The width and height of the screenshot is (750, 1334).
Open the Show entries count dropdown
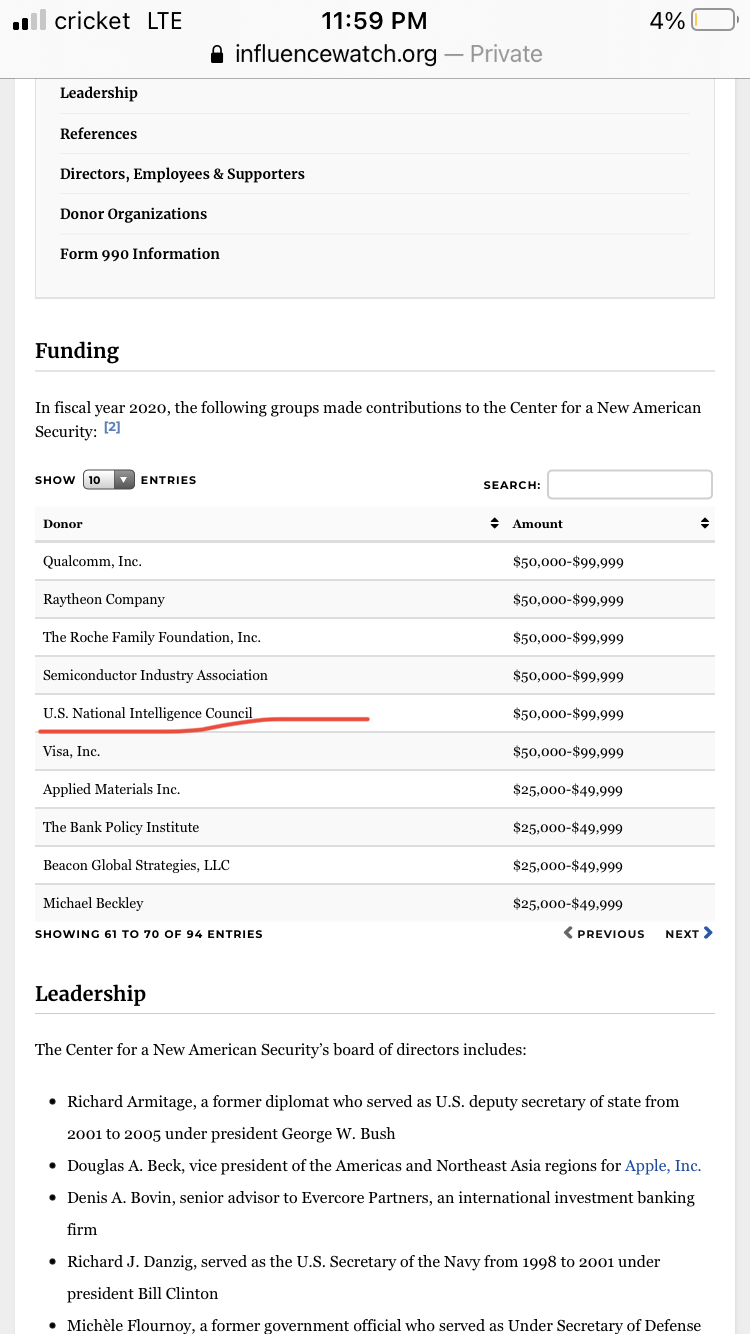click(108, 480)
